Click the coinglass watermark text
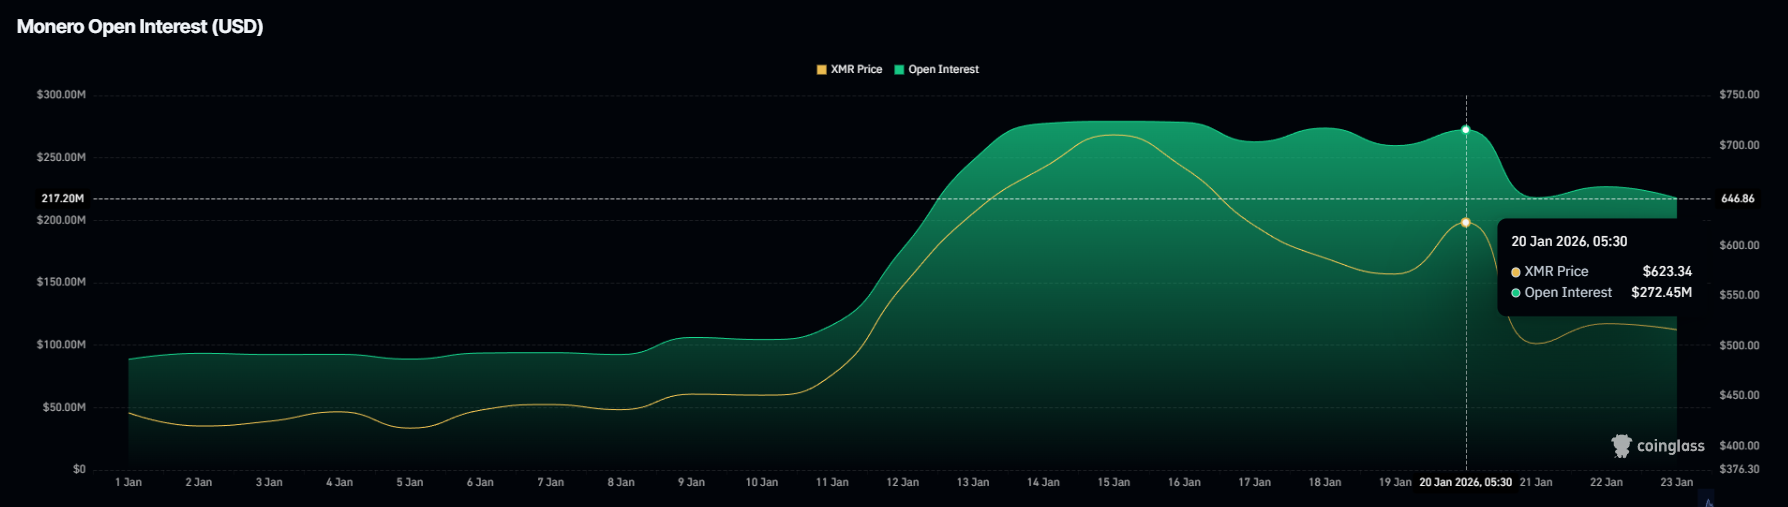Viewport: 1788px width, 507px height. [1670, 446]
